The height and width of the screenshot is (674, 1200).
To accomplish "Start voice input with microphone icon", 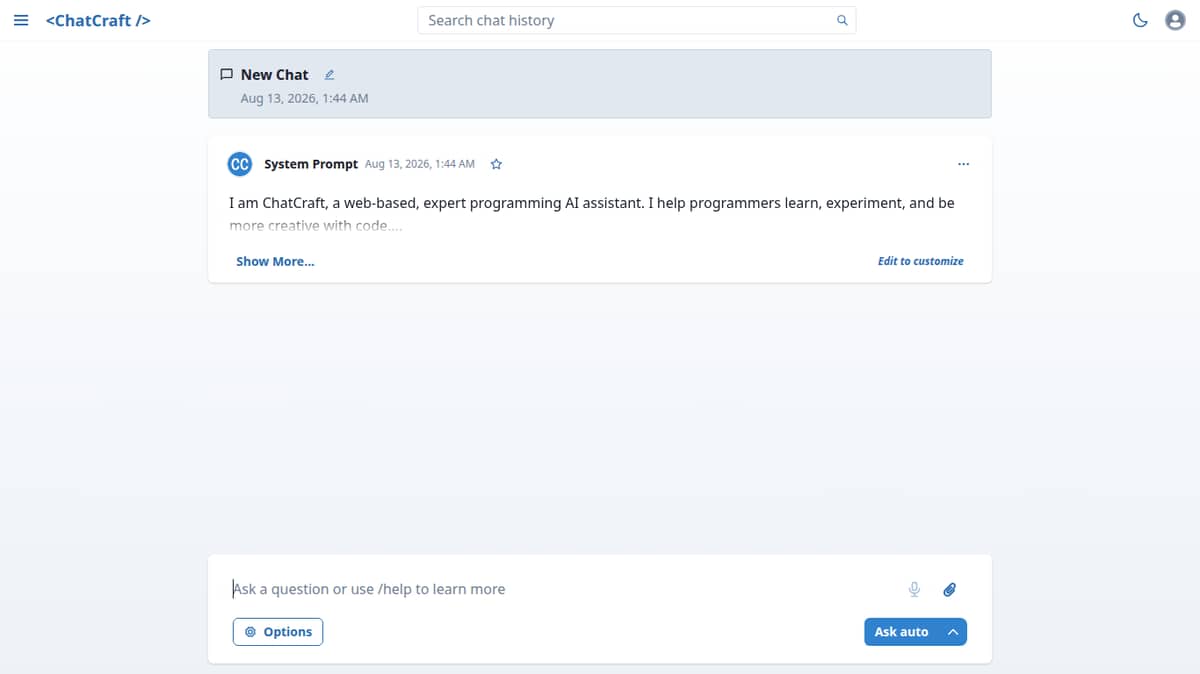I will click(x=914, y=589).
